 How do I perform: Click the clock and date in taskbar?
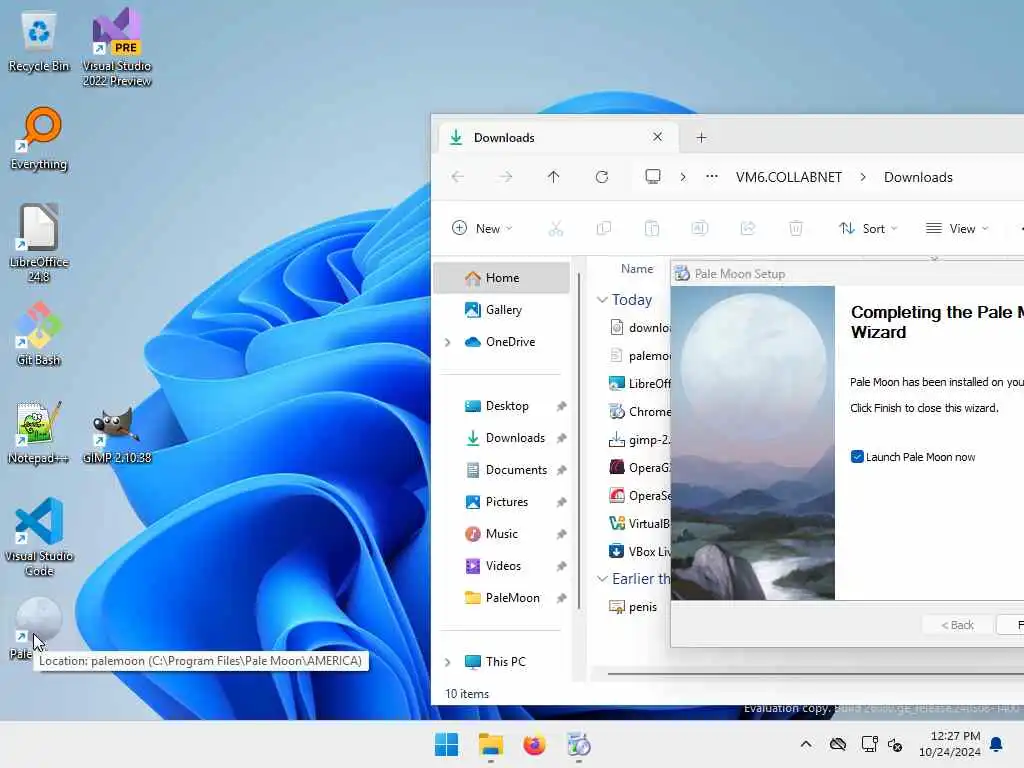(949, 744)
